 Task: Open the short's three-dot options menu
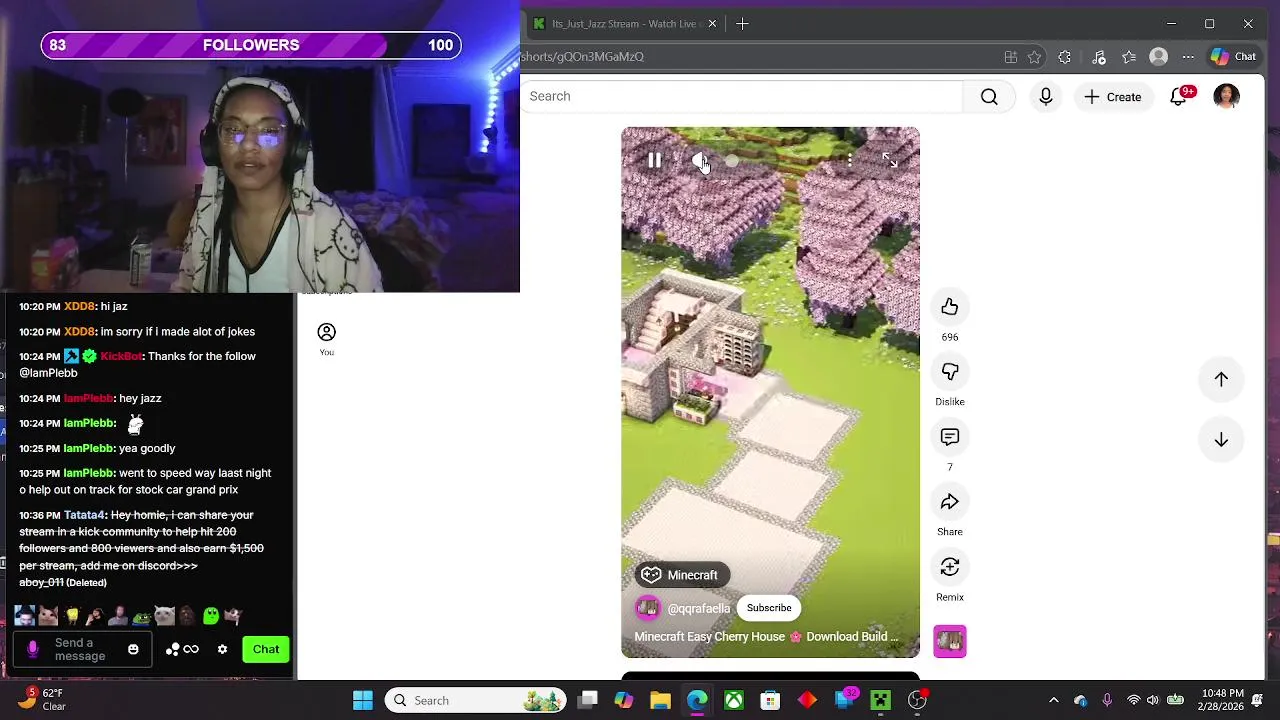coord(849,160)
